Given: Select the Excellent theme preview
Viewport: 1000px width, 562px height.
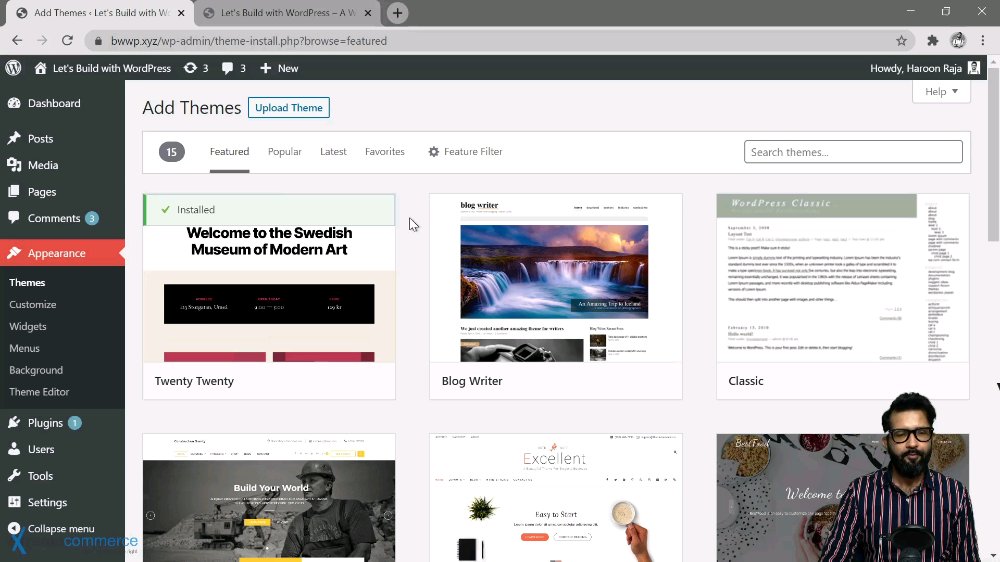Looking at the screenshot, I should tap(555, 498).
